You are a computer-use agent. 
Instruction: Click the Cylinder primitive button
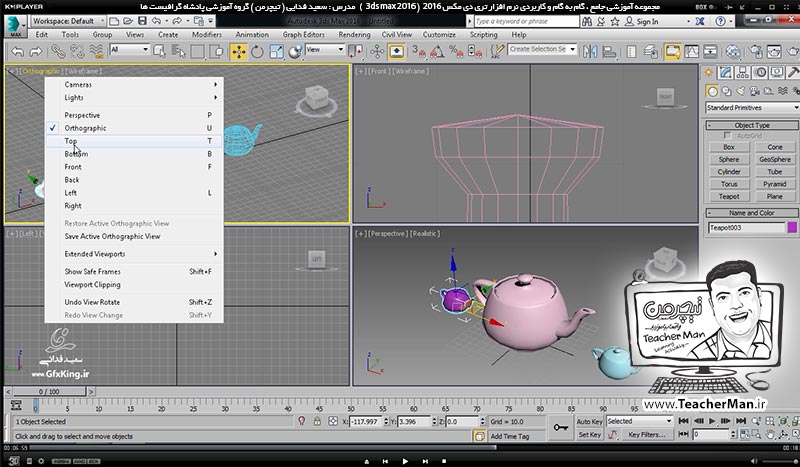pyautogui.click(x=729, y=171)
